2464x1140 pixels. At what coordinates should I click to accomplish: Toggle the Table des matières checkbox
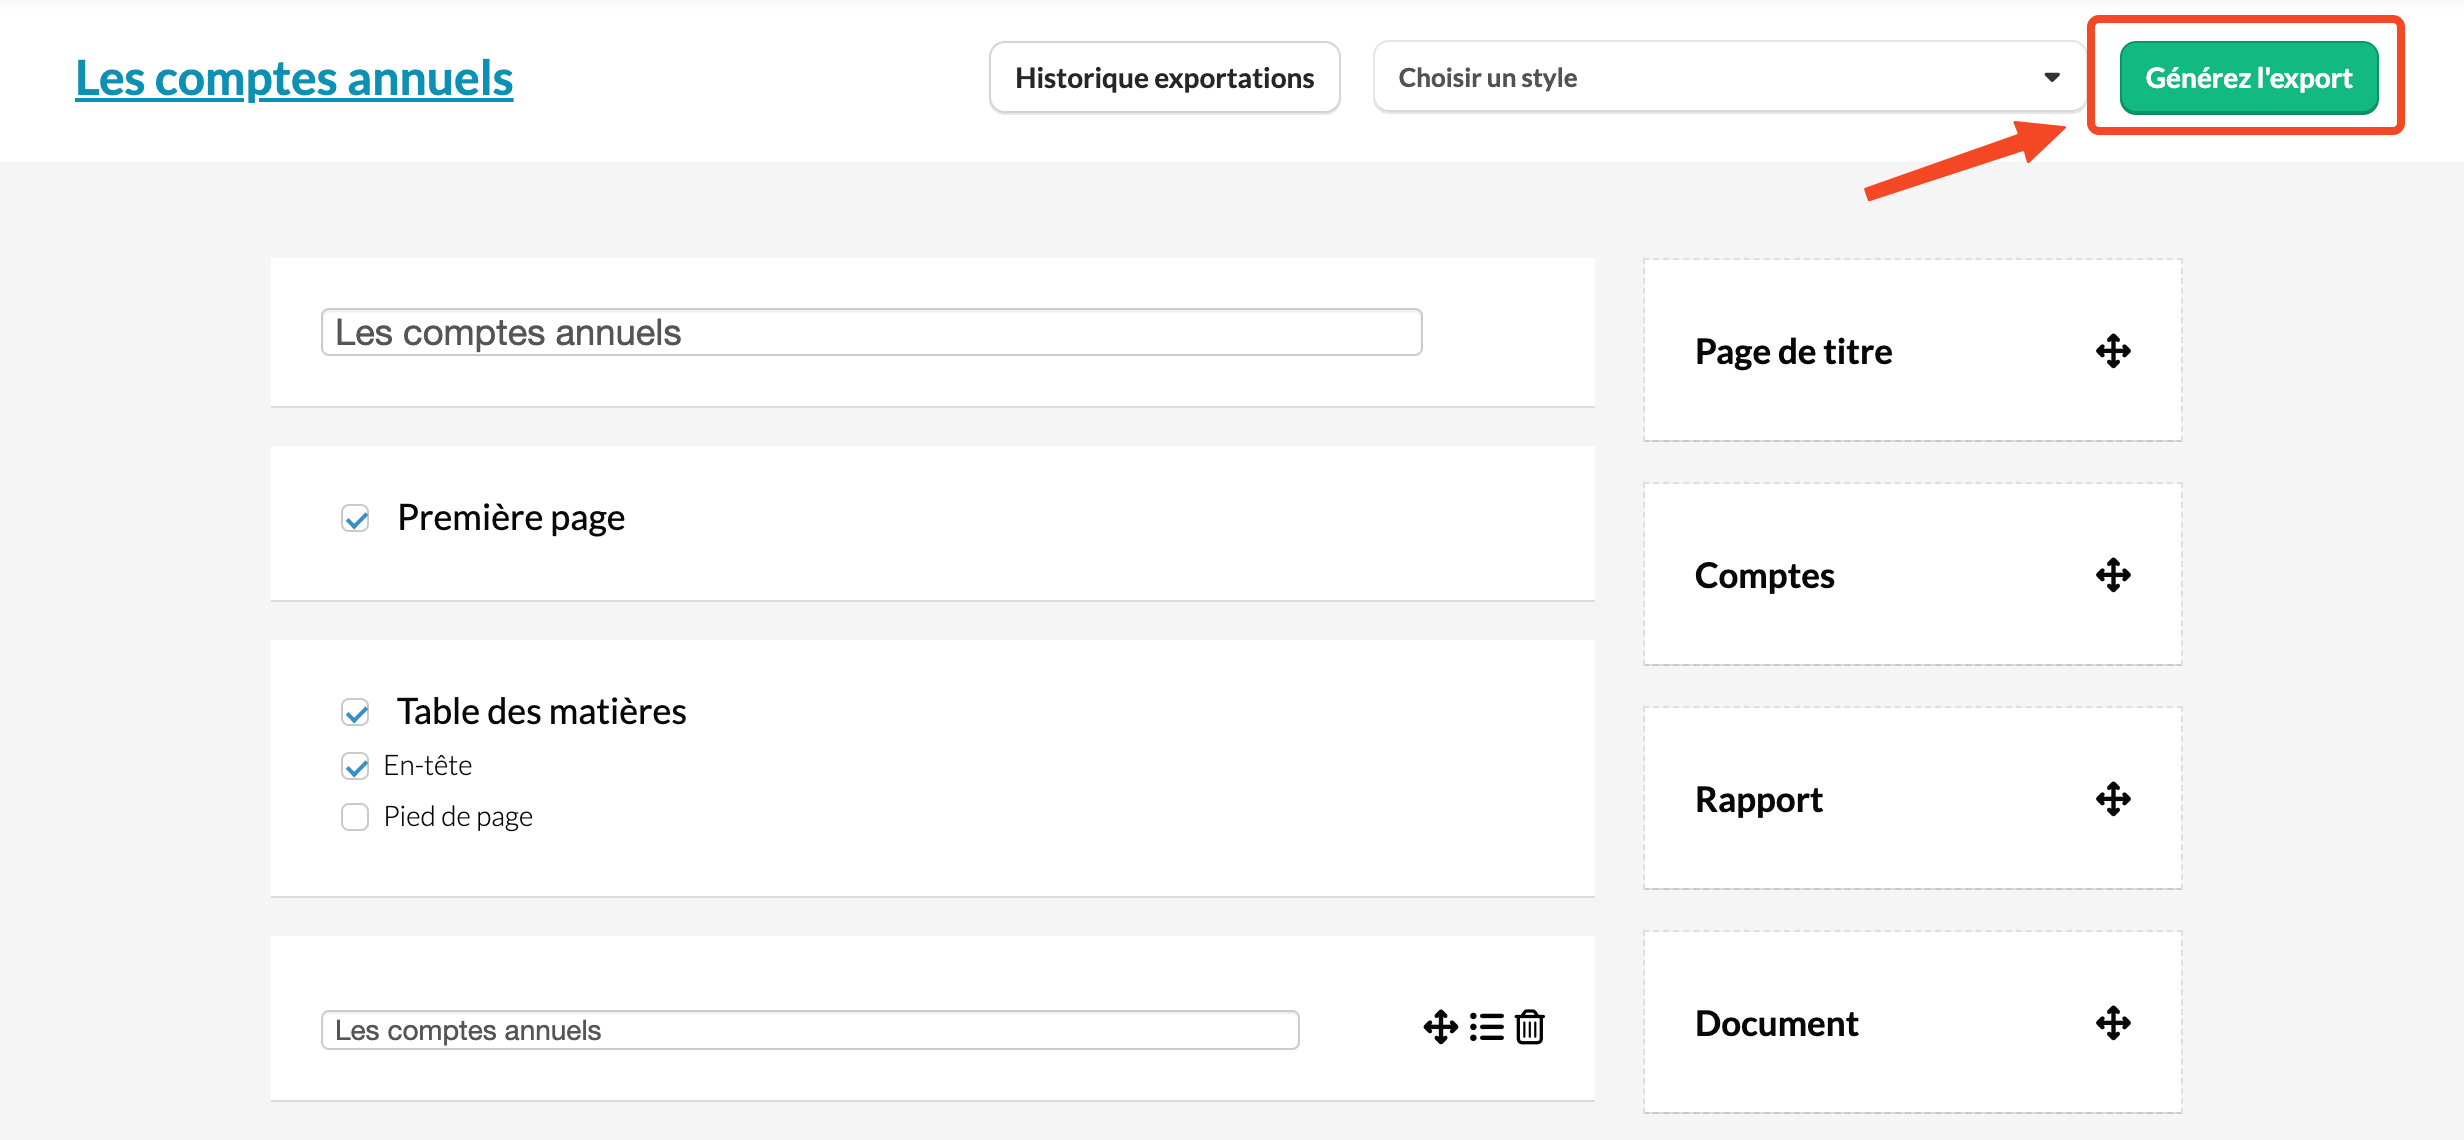[355, 712]
